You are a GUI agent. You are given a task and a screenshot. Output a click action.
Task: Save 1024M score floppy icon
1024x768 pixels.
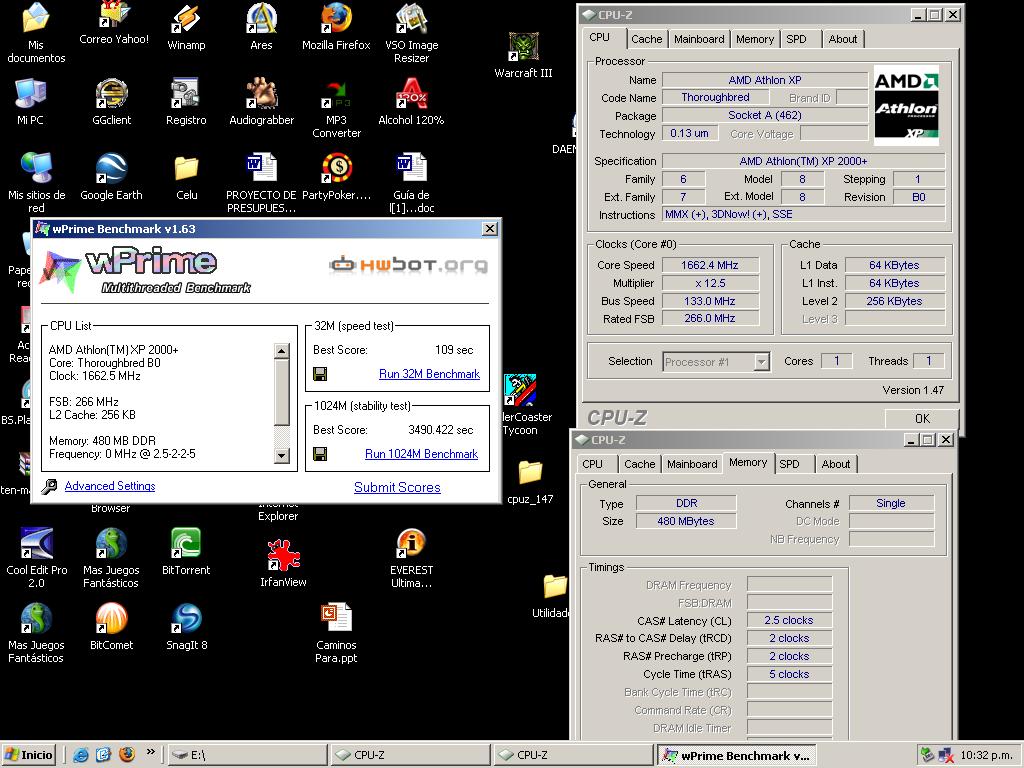[320, 454]
